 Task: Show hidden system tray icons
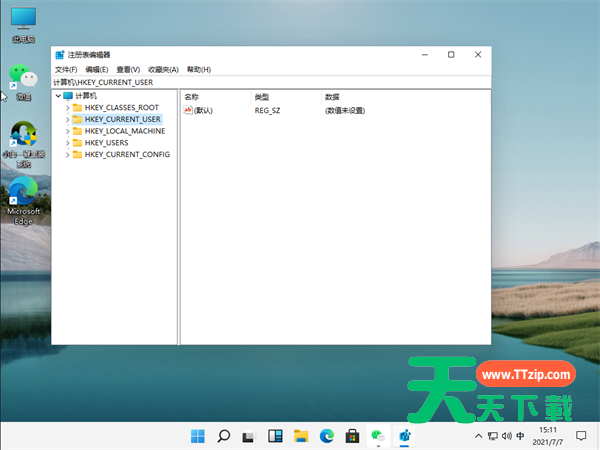click(x=476, y=436)
